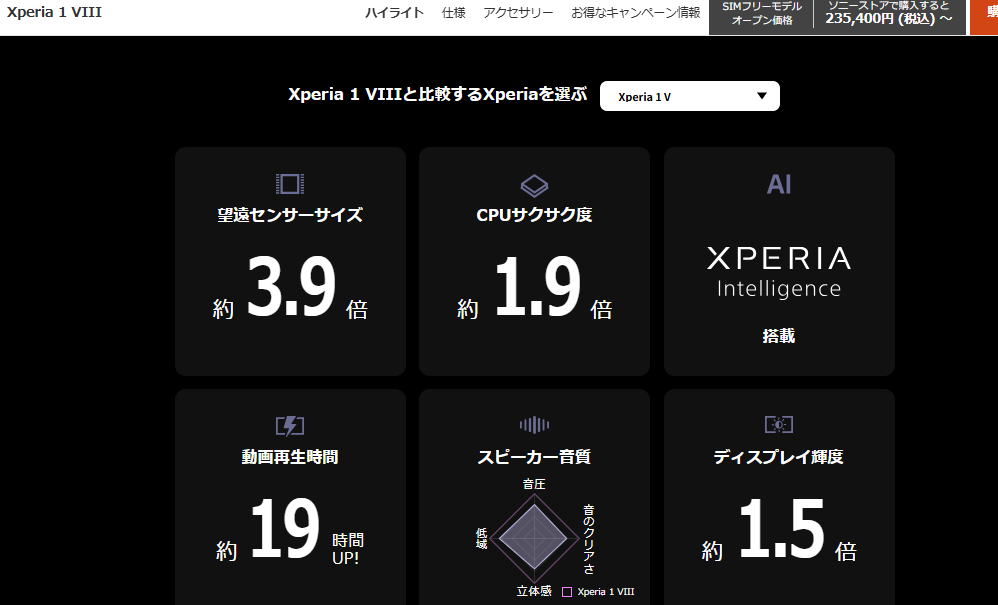Click the display brightness icon
Viewport: 998px width, 605px height.
[x=778, y=424]
